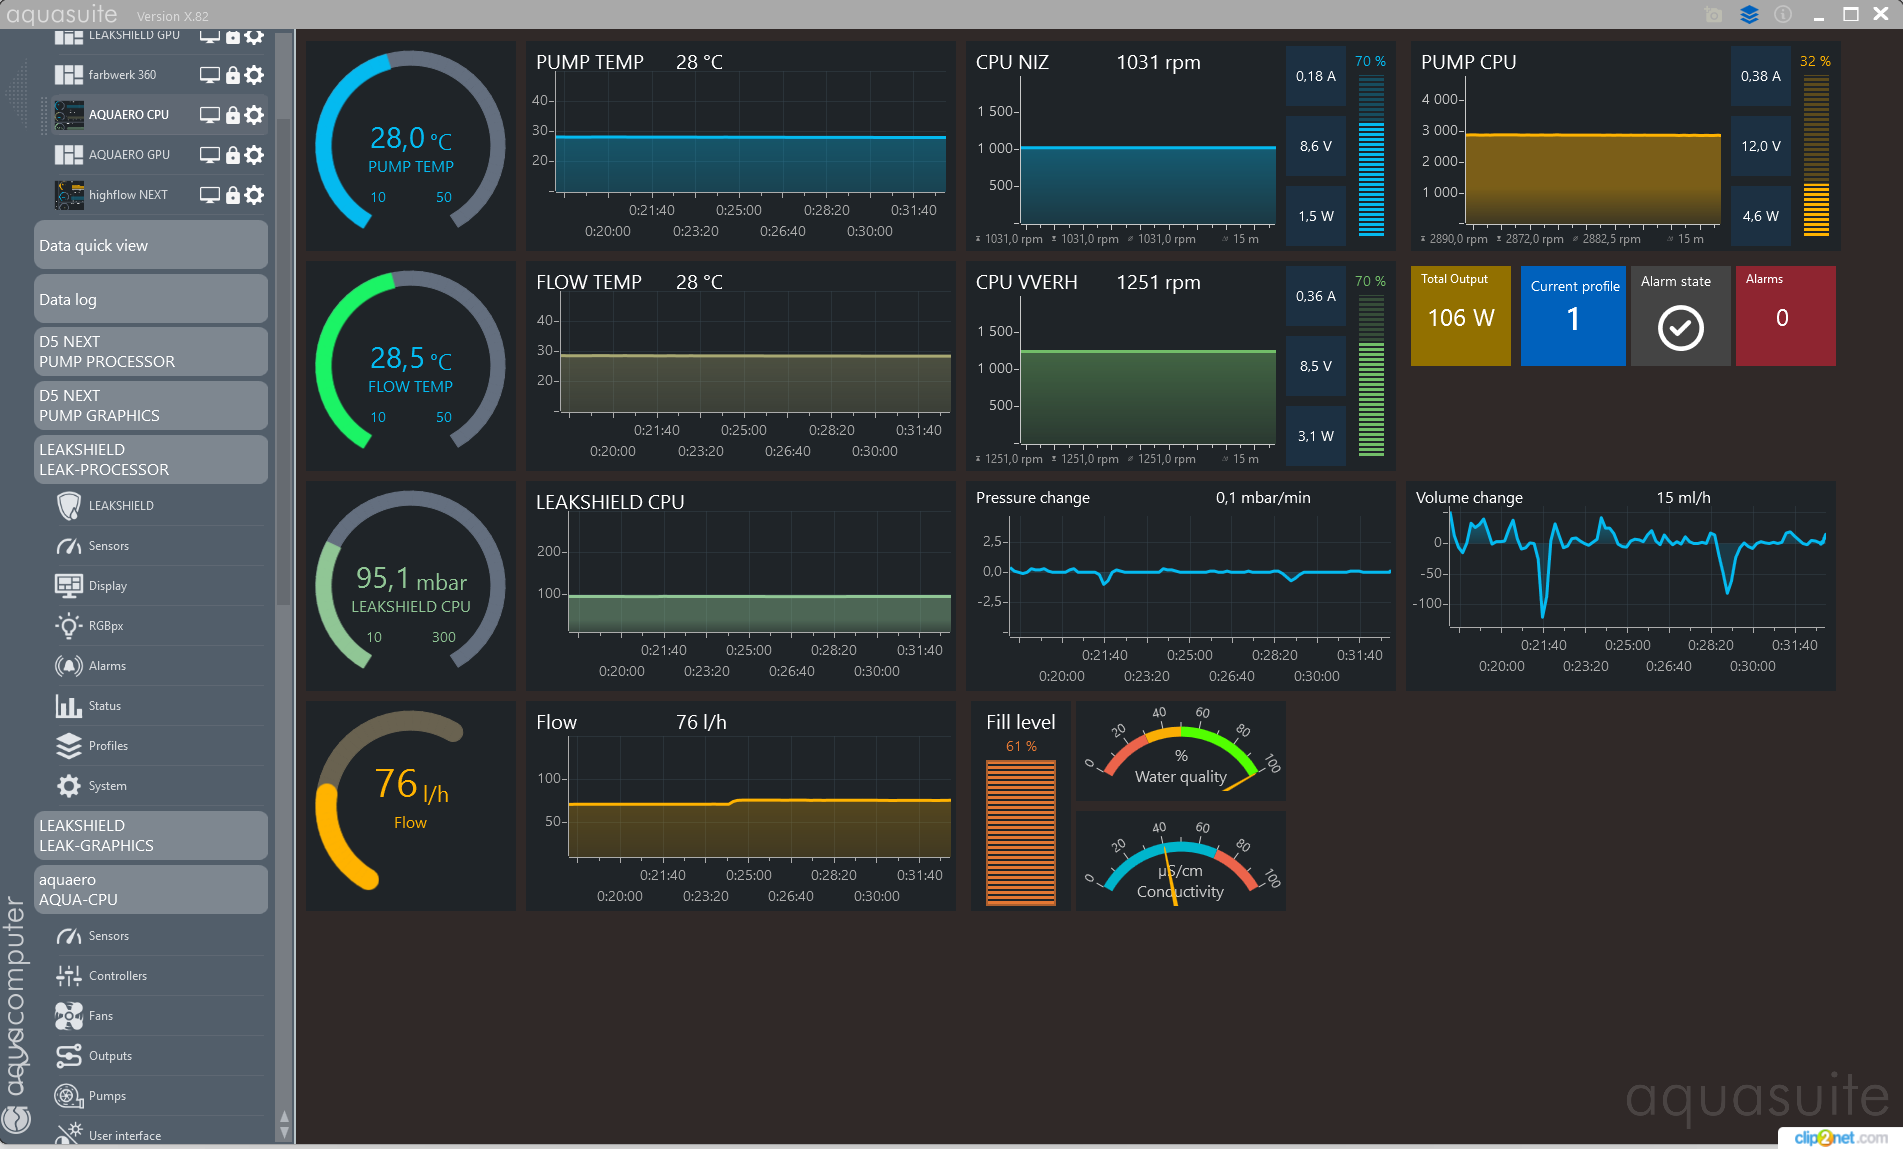Select the highflow NEXT overview page

click(128, 195)
